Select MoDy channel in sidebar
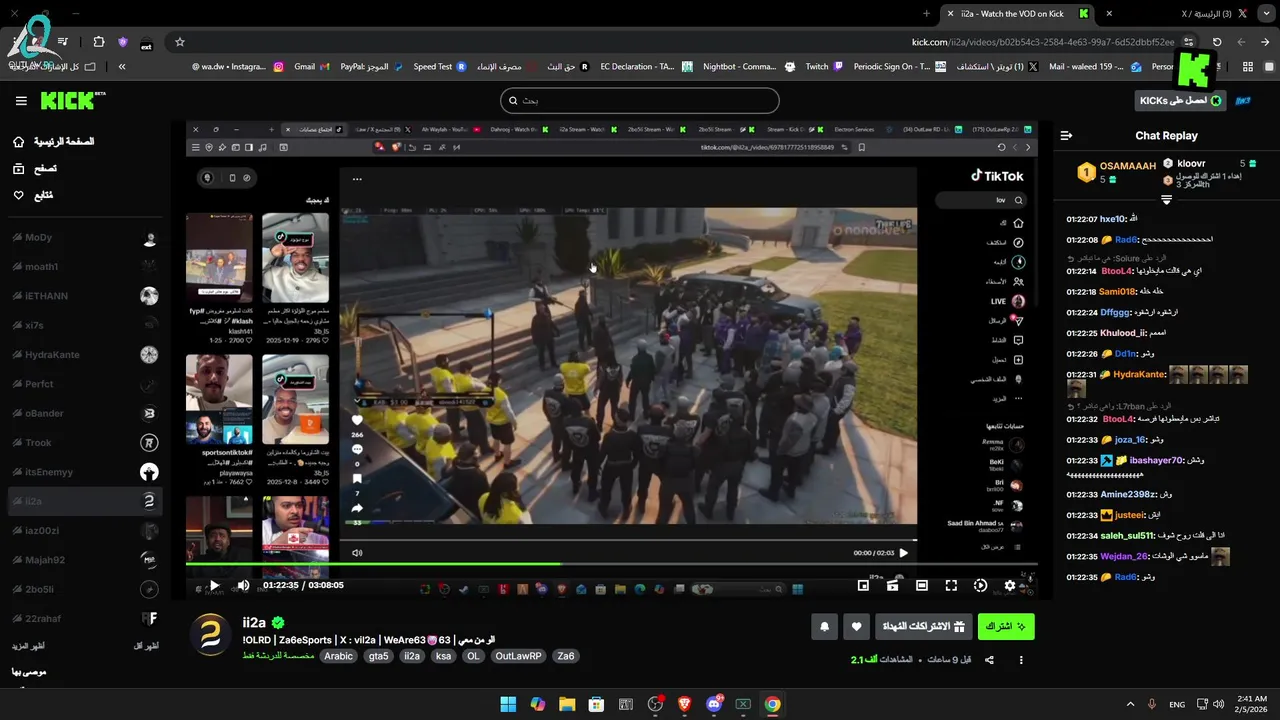 (x=85, y=238)
